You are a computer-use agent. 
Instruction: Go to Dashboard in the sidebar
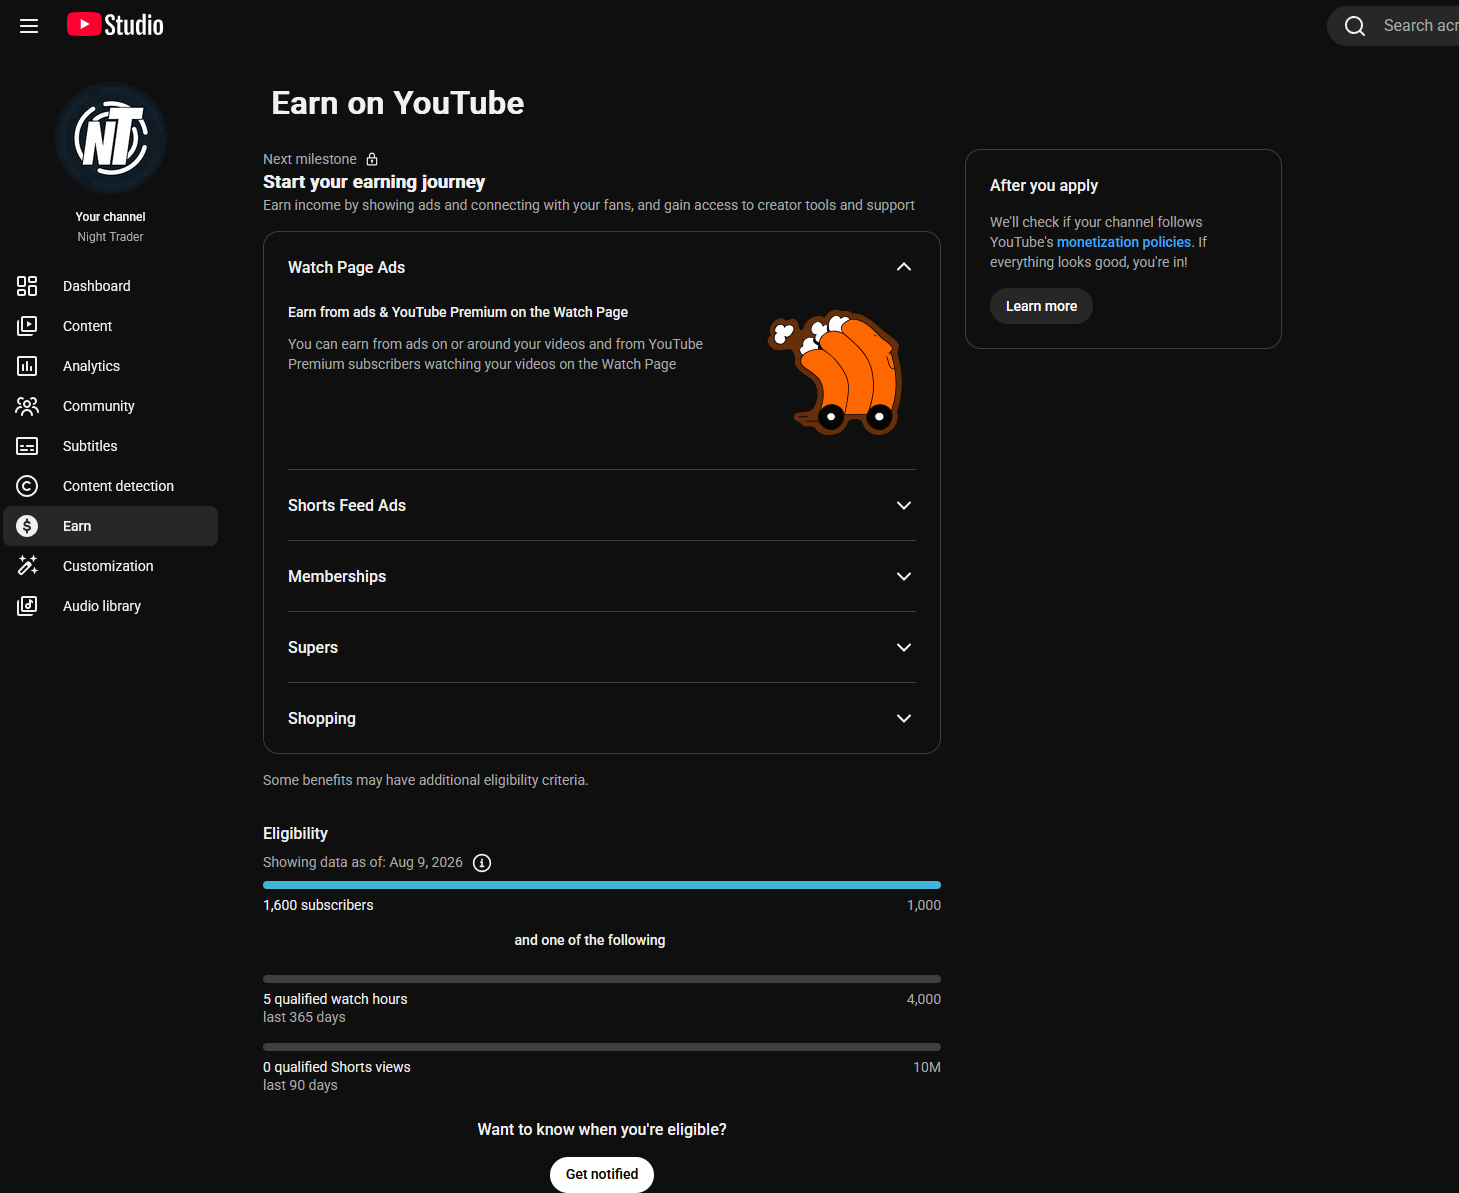click(x=111, y=286)
